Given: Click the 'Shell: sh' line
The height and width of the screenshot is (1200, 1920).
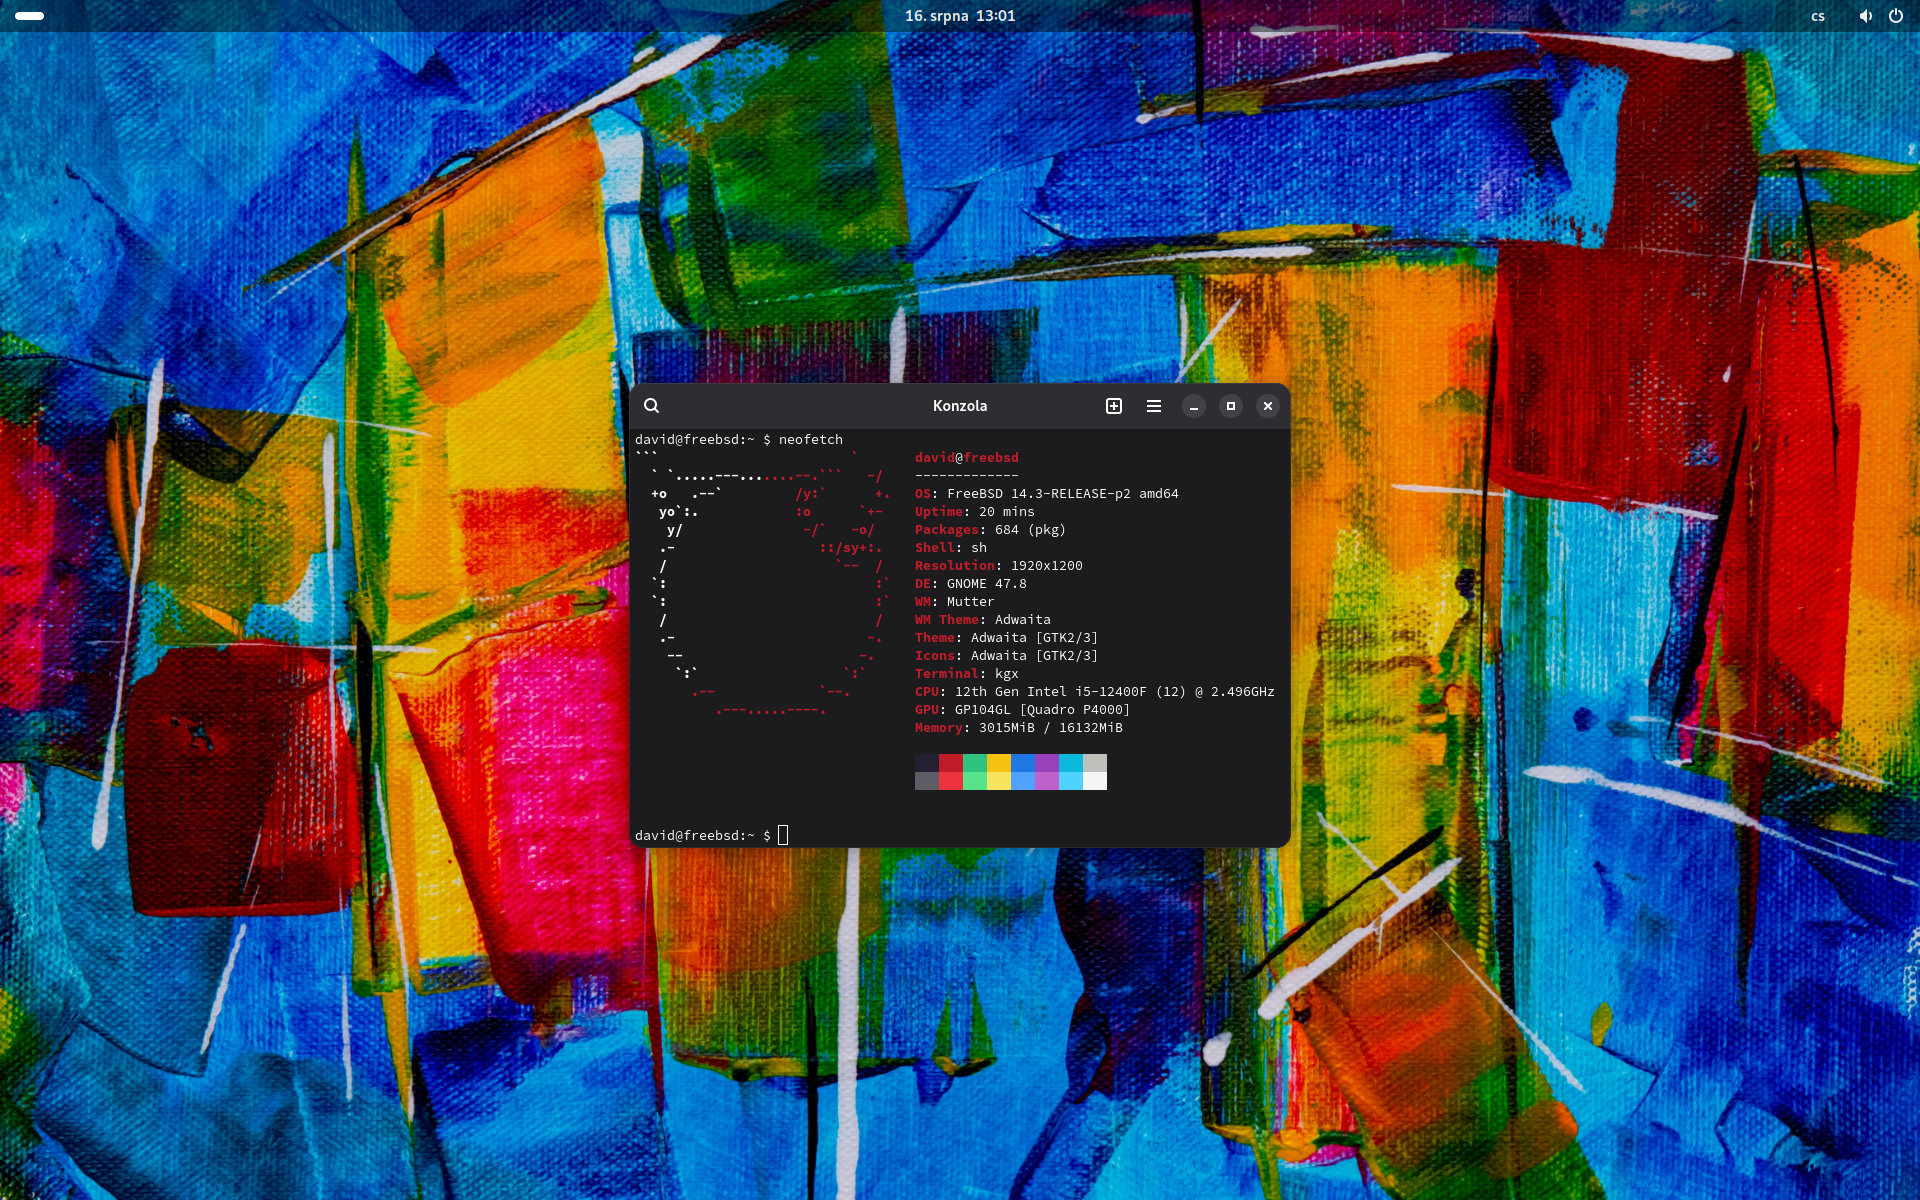Looking at the screenshot, I should point(951,548).
